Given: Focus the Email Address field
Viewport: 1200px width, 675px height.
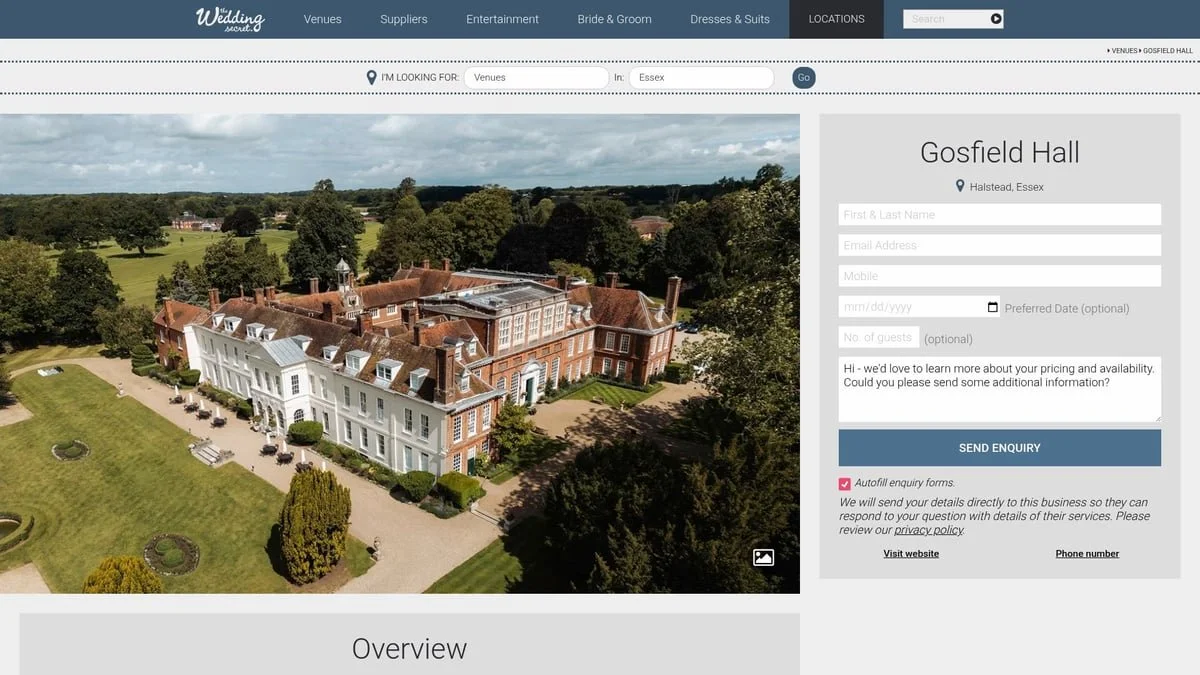Looking at the screenshot, I should tap(1000, 245).
